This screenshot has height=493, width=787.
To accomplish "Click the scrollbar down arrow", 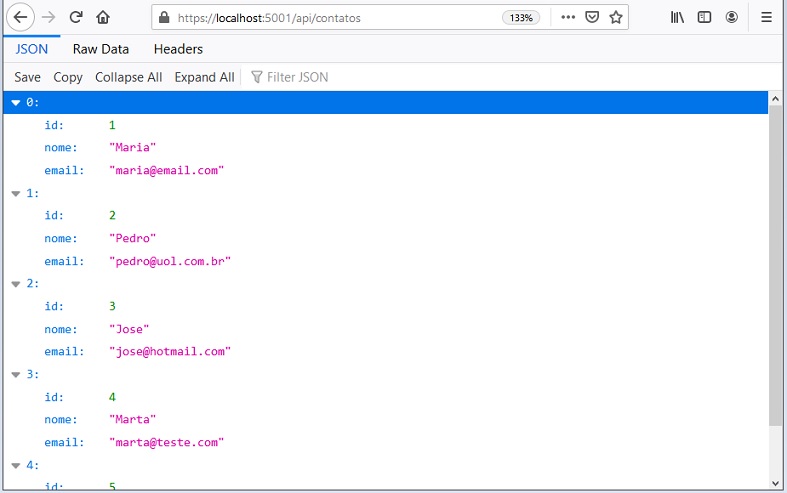I will coord(775,483).
